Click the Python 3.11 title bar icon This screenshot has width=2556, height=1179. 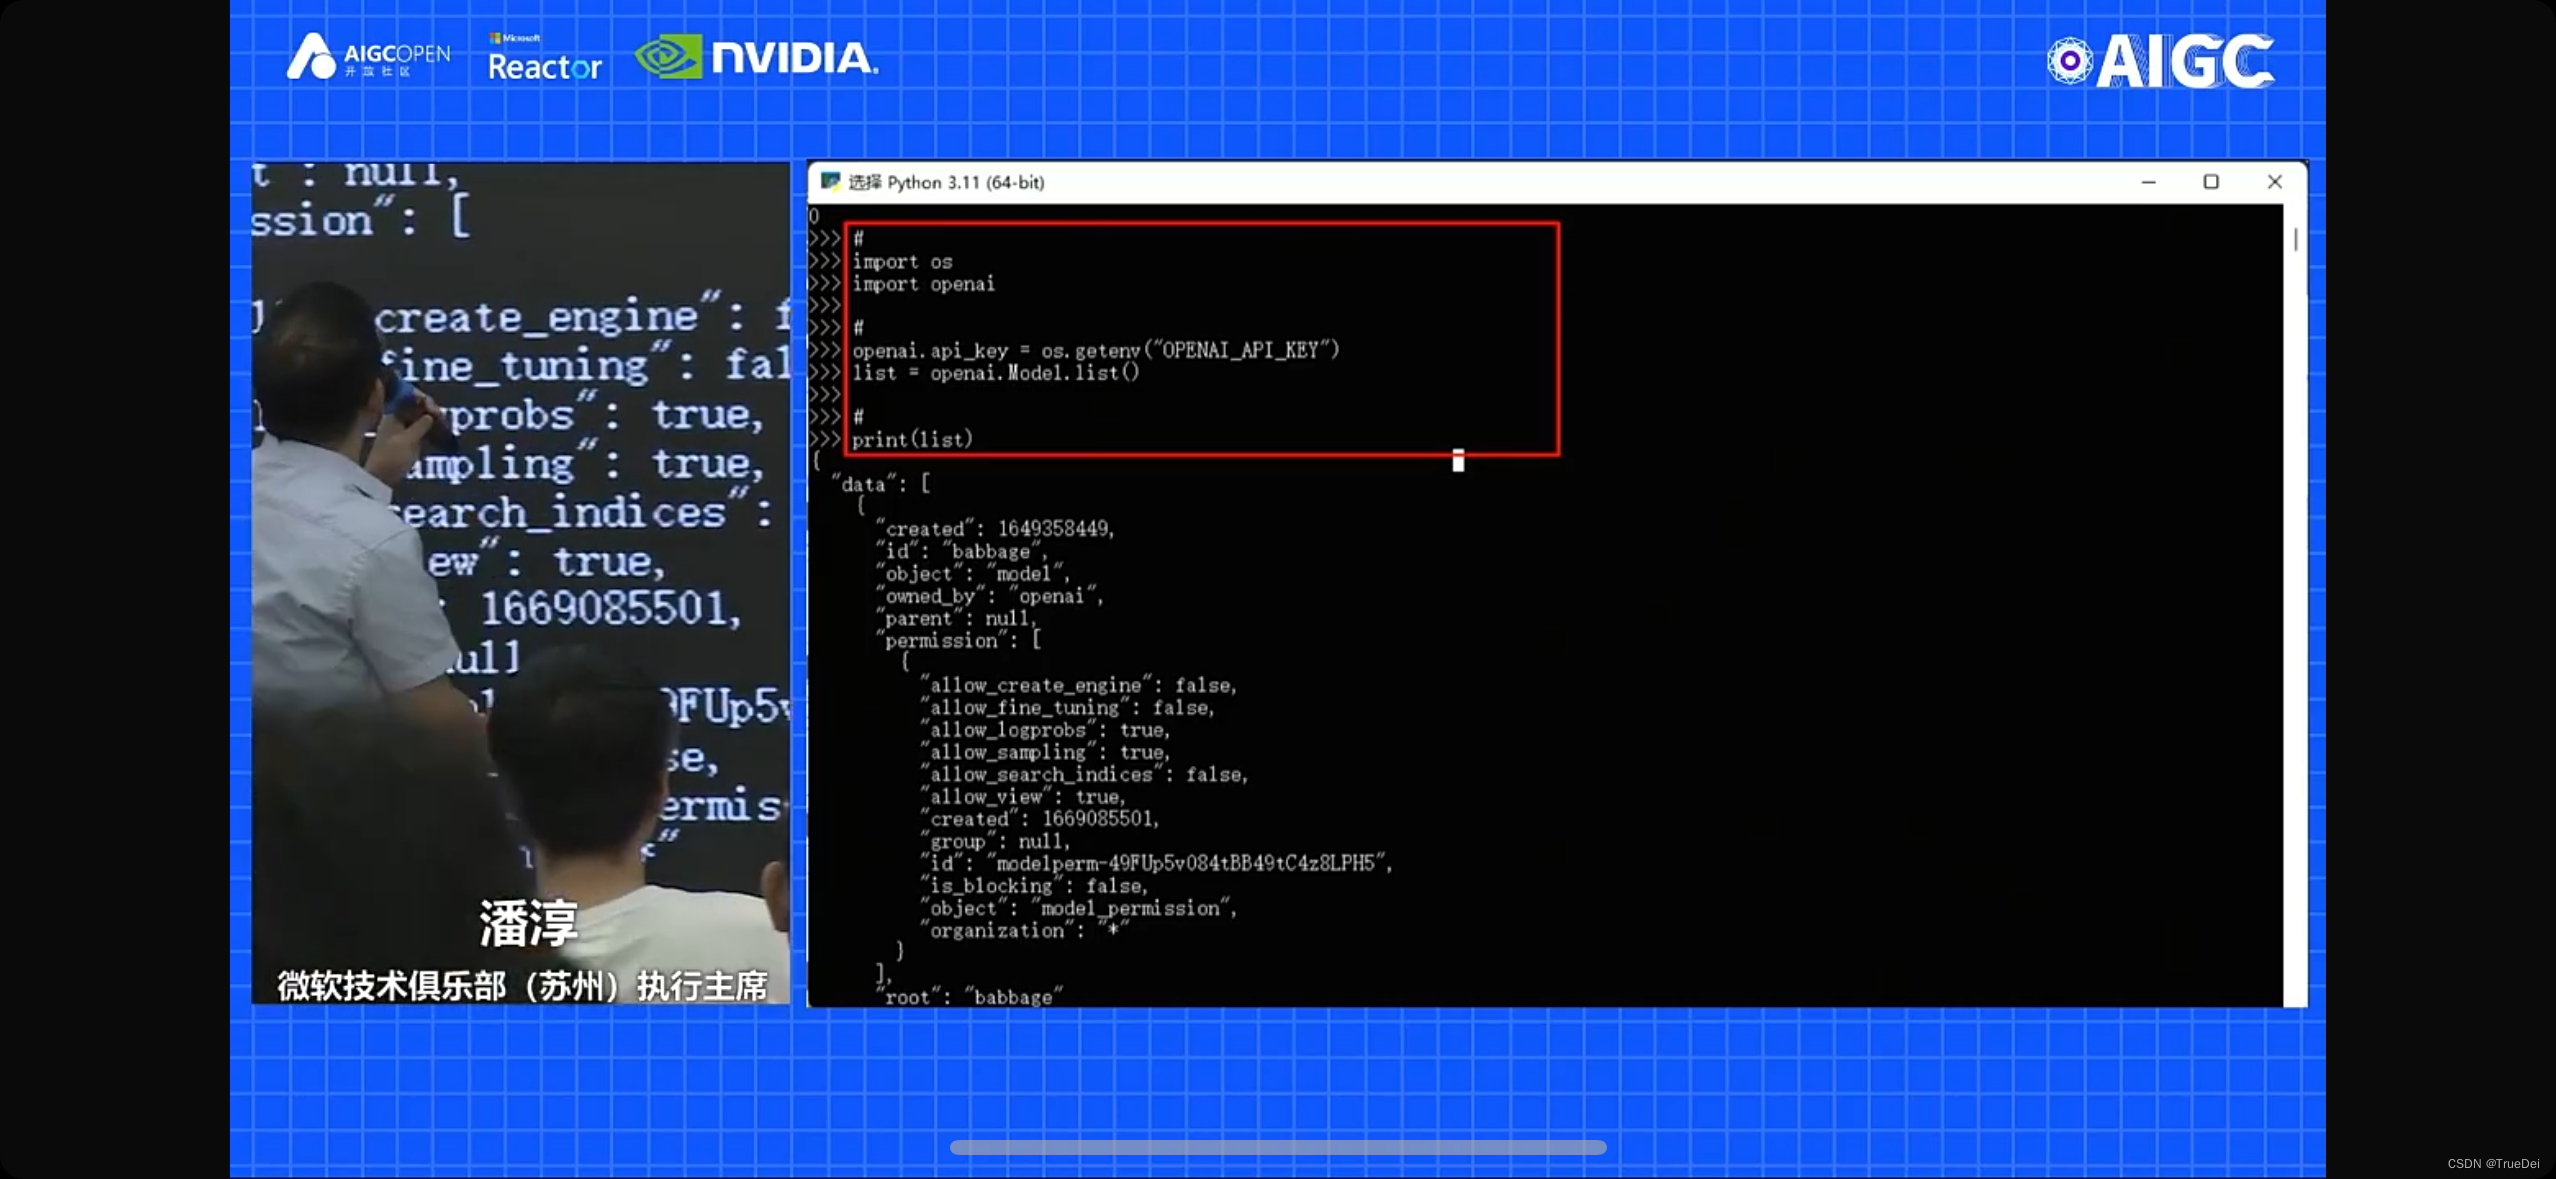[833, 181]
